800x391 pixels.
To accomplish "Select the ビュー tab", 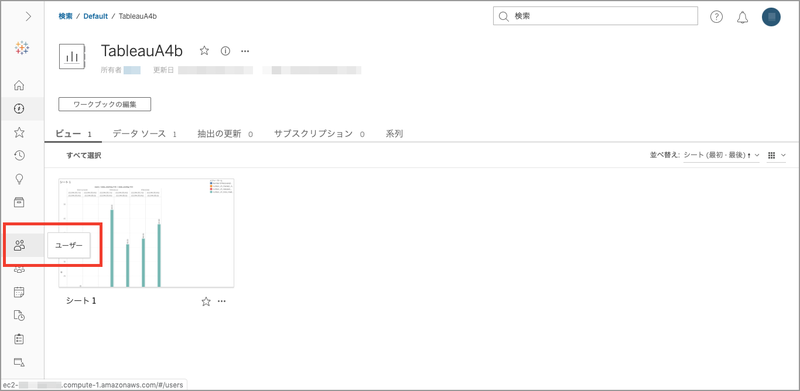I will click(x=73, y=134).
